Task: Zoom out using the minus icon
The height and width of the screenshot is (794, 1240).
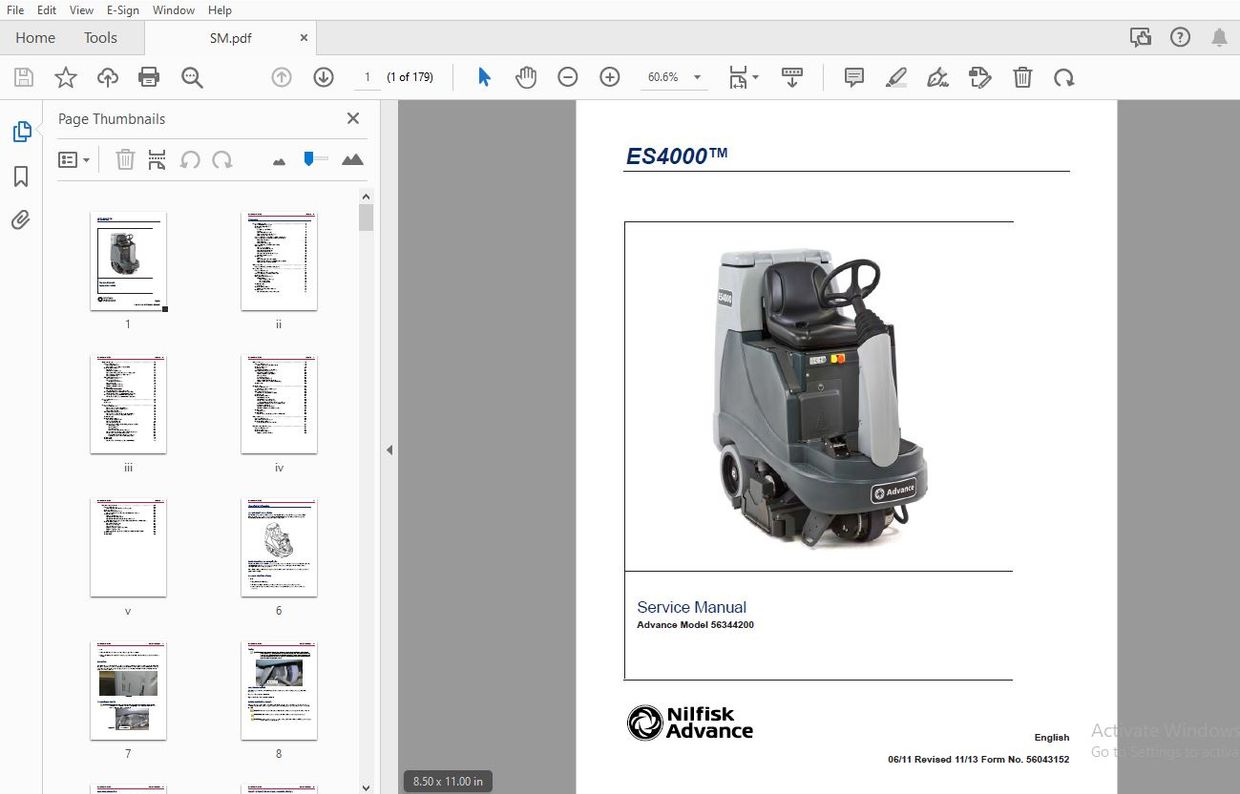Action: point(567,76)
